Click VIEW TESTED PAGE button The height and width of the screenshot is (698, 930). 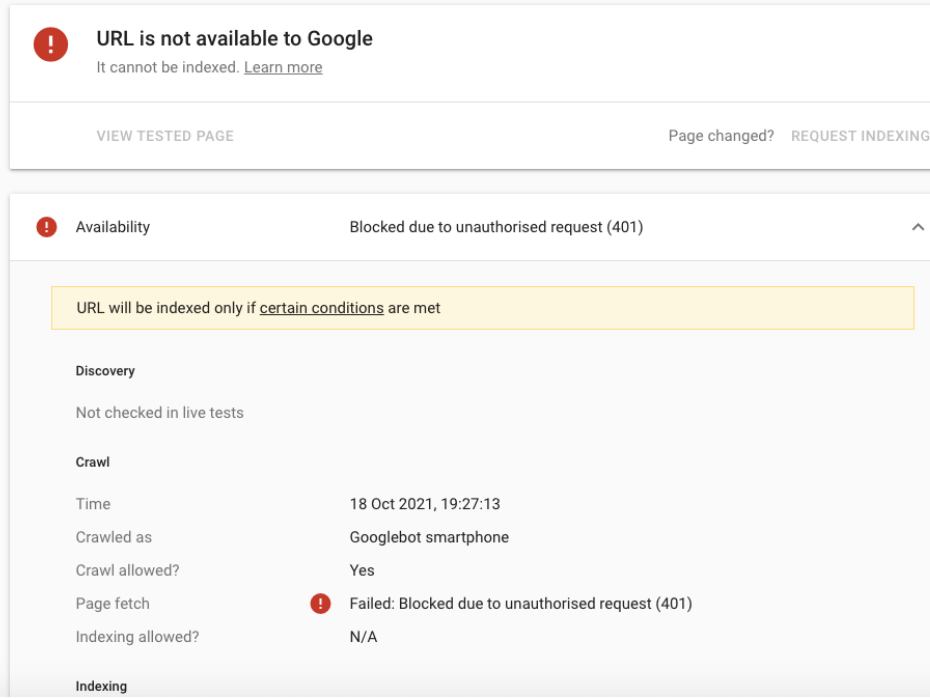[x=165, y=136]
